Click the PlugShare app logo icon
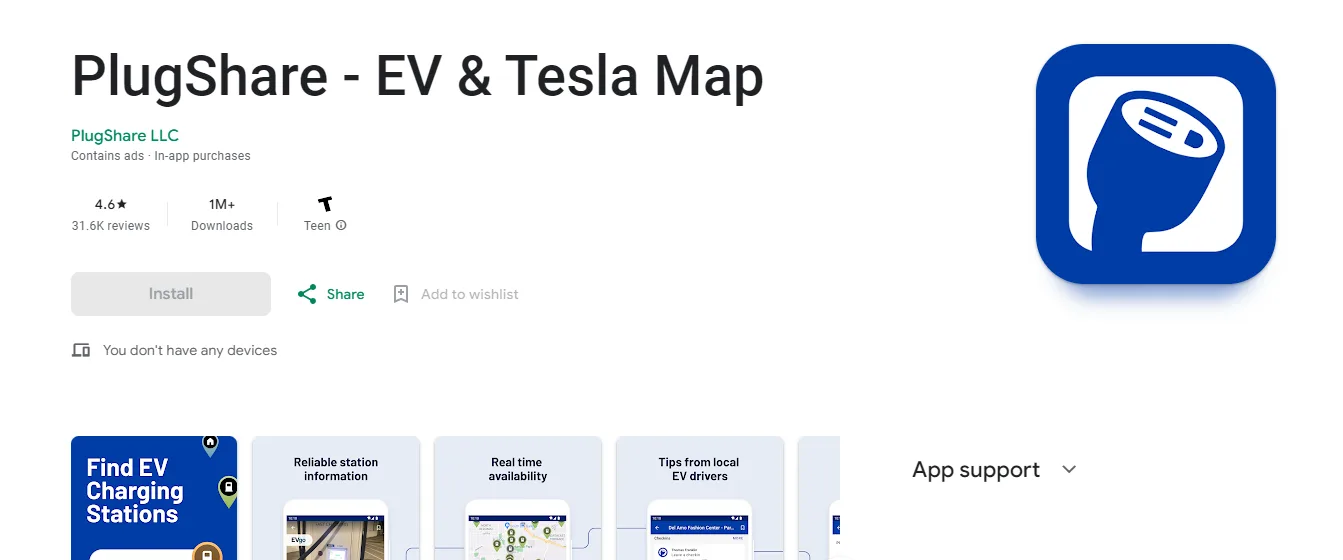Viewport: 1343px width, 560px height. click(1155, 164)
